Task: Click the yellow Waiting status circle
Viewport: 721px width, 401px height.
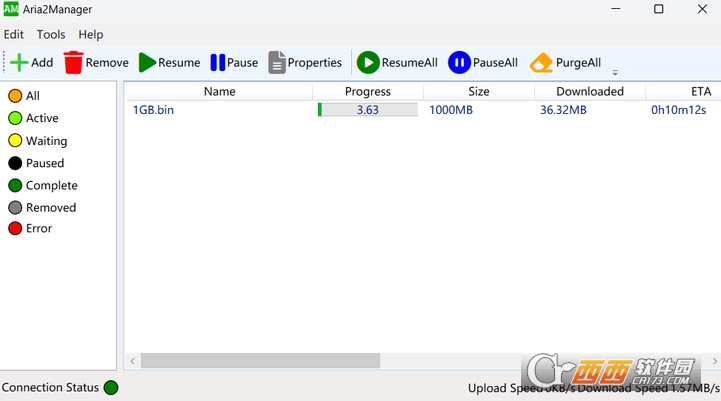Action: (x=15, y=141)
